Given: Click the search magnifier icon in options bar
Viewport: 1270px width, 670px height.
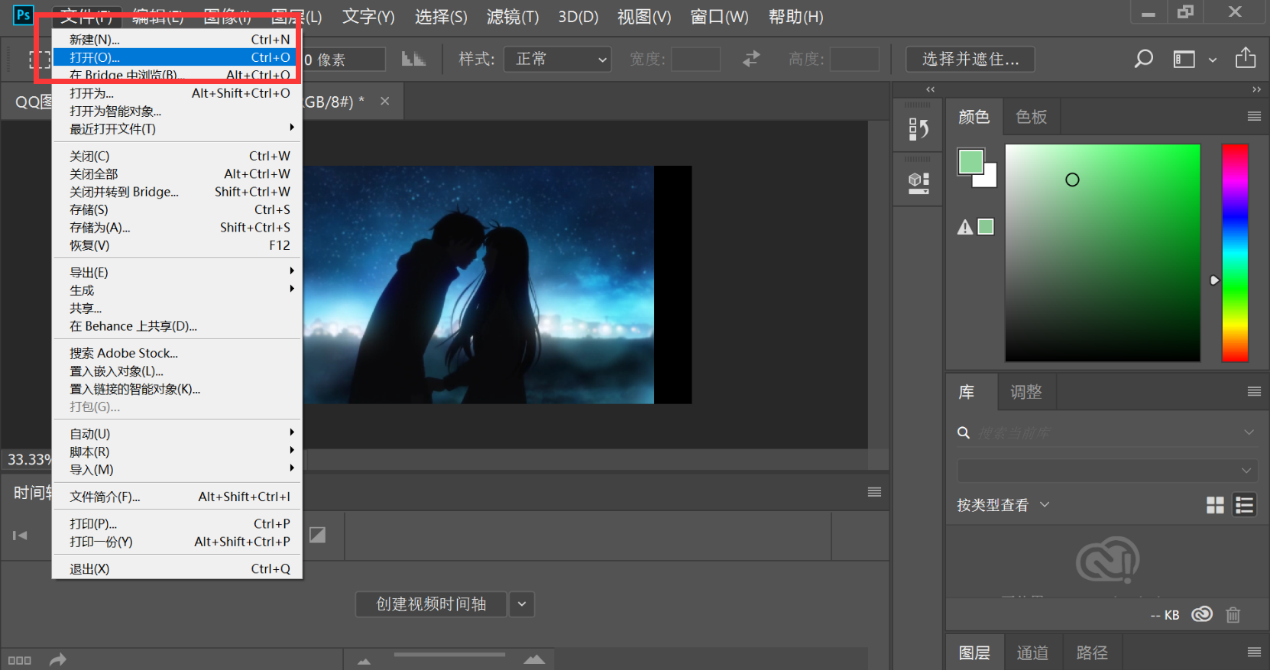Looking at the screenshot, I should pyautogui.click(x=1143, y=59).
